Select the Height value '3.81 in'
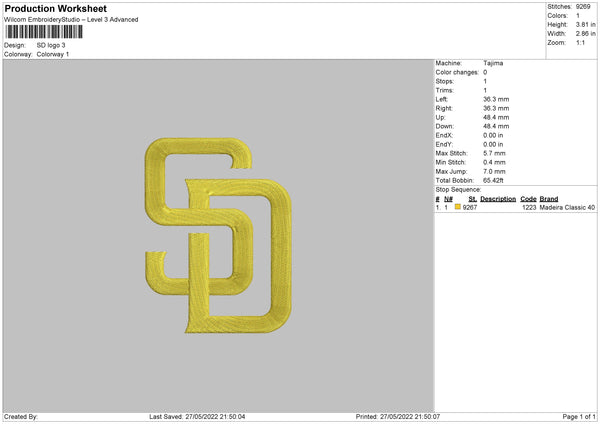Screen dimensions: 600x424 [586, 24]
